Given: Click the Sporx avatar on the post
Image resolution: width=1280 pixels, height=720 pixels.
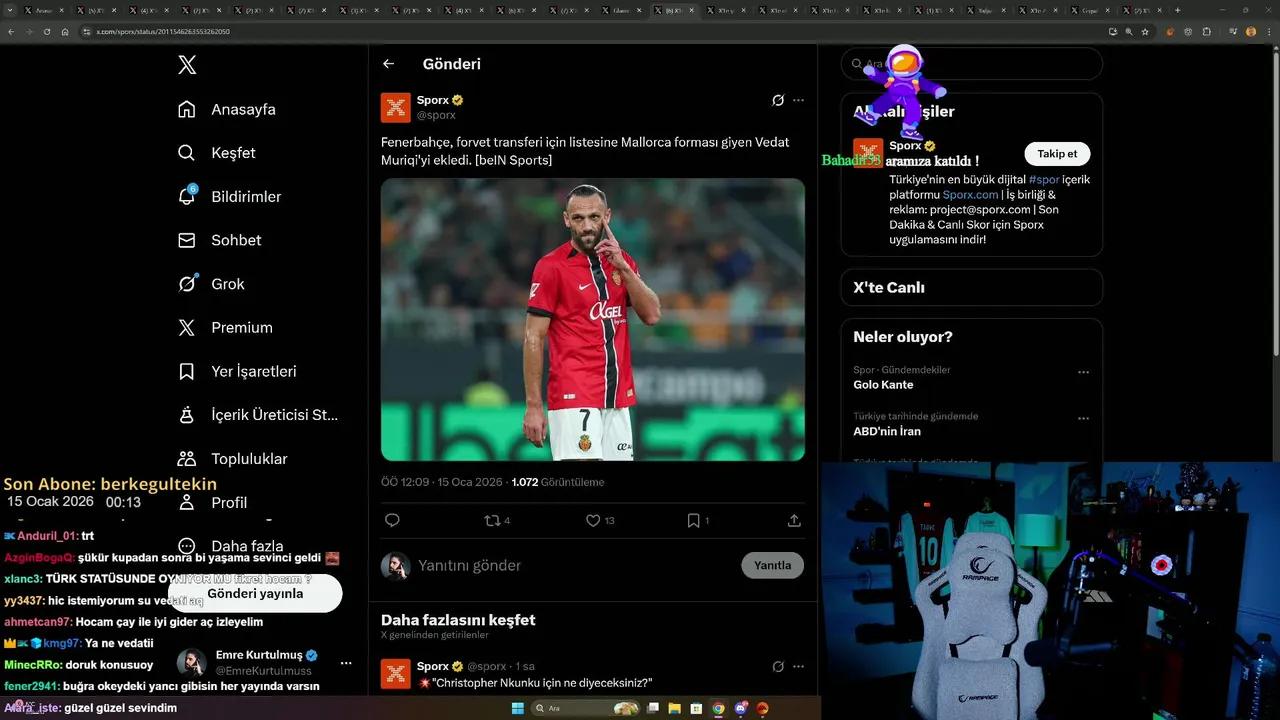Looking at the screenshot, I should pyautogui.click(x=396, y=107).
